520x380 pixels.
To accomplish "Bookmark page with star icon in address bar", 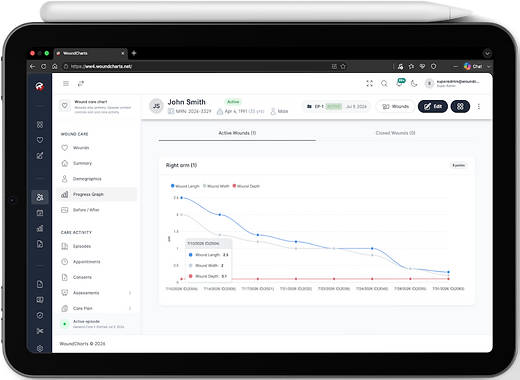I will click(343, 66).
